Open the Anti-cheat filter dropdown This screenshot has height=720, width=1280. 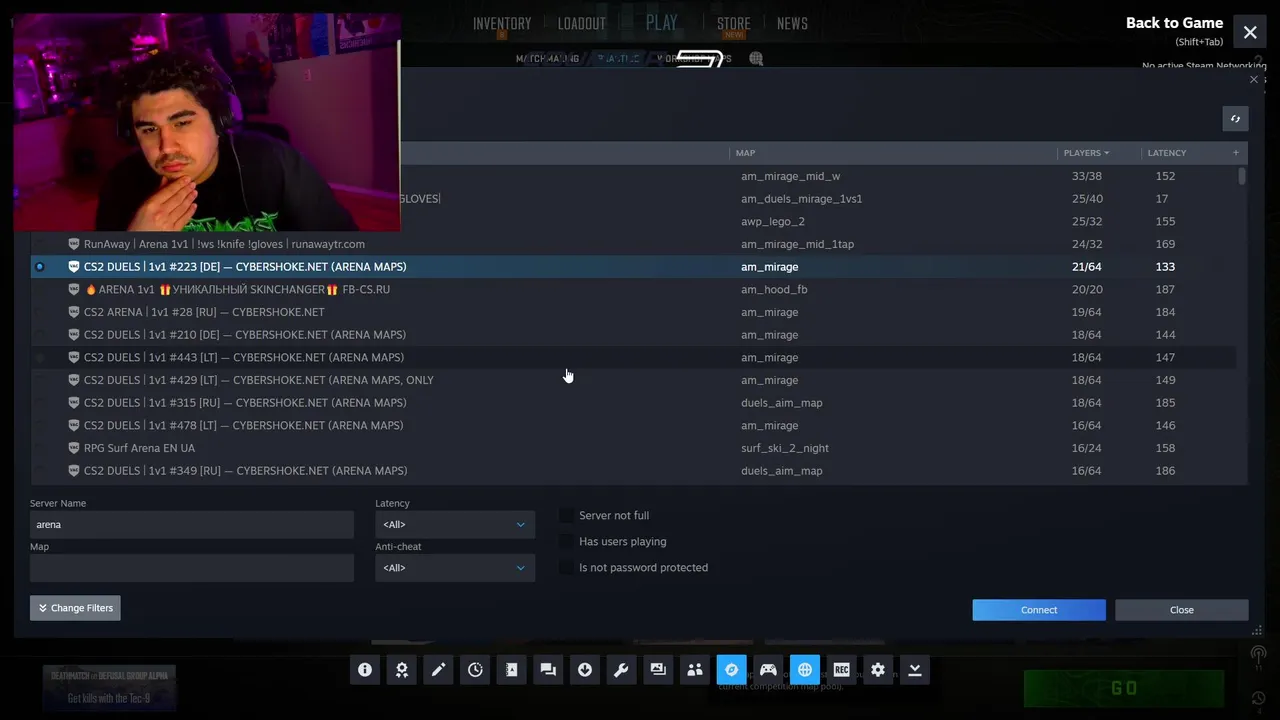click(455, 568)
